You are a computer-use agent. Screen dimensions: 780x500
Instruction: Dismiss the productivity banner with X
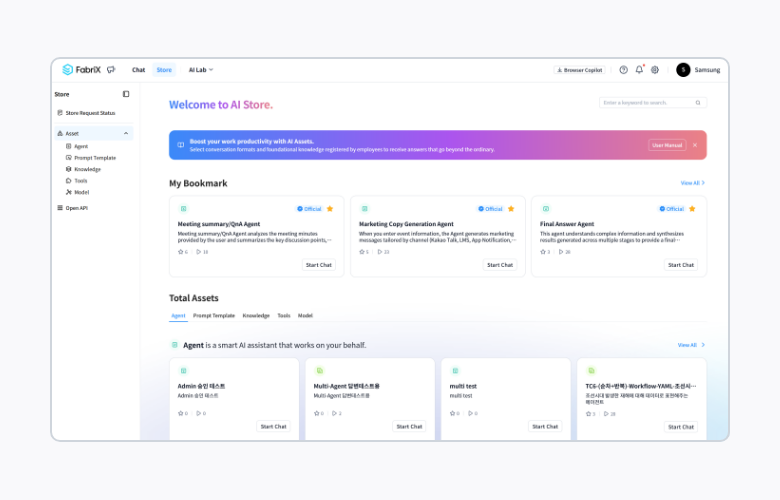[x=695, y=145]
